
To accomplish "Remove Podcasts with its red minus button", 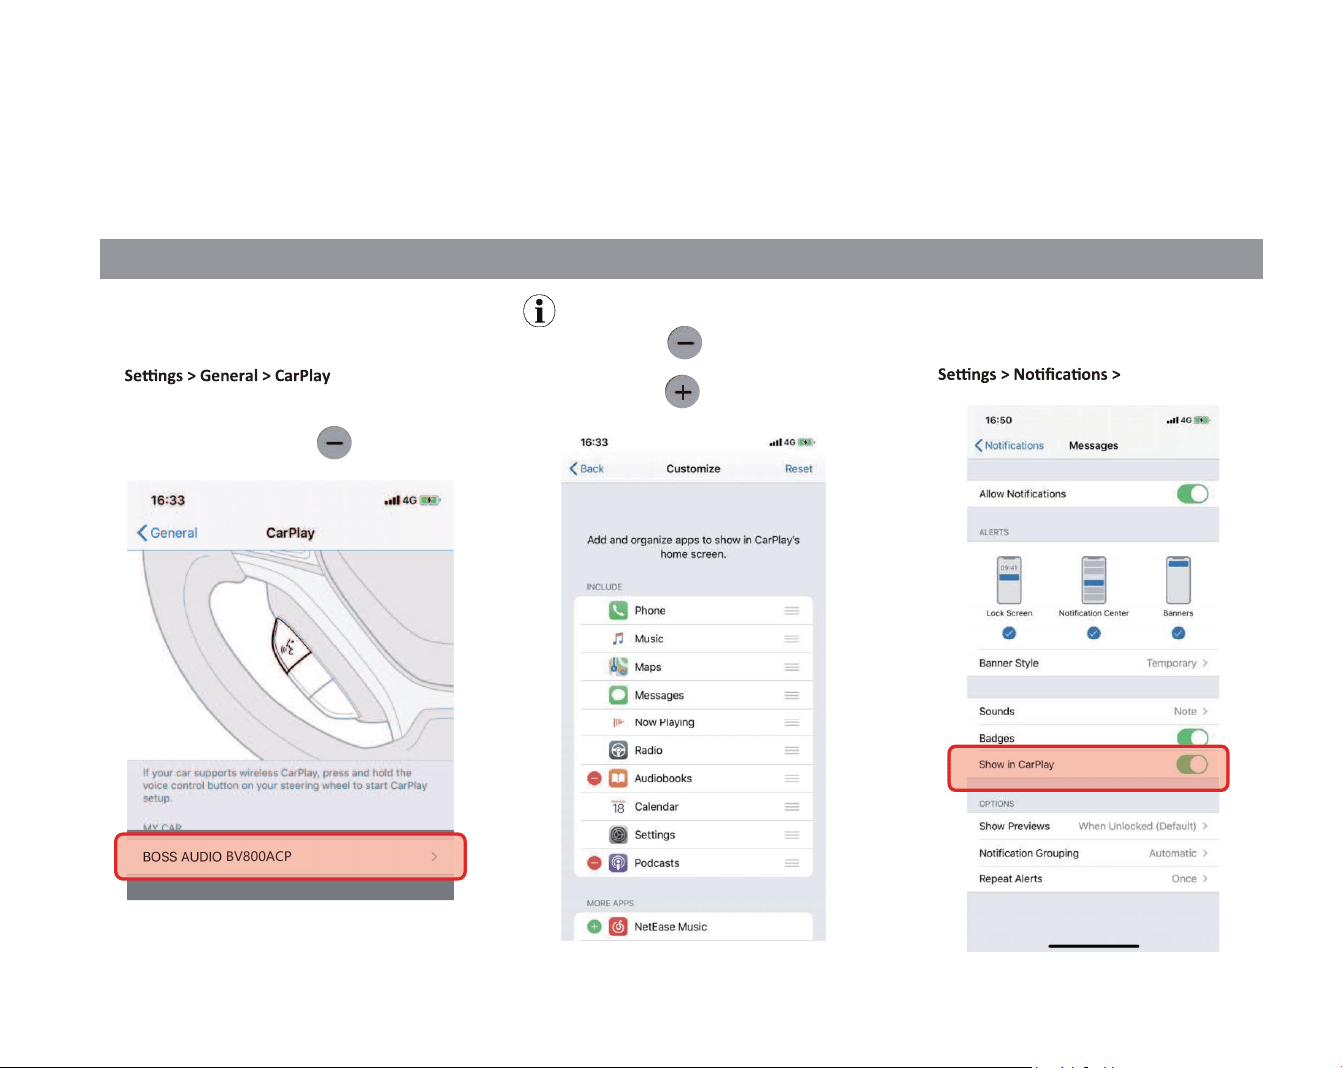I will click(594, 862).
